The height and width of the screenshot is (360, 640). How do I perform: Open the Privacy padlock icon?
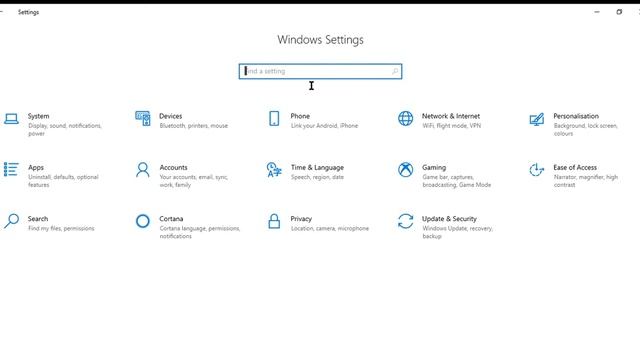(274, 221)
